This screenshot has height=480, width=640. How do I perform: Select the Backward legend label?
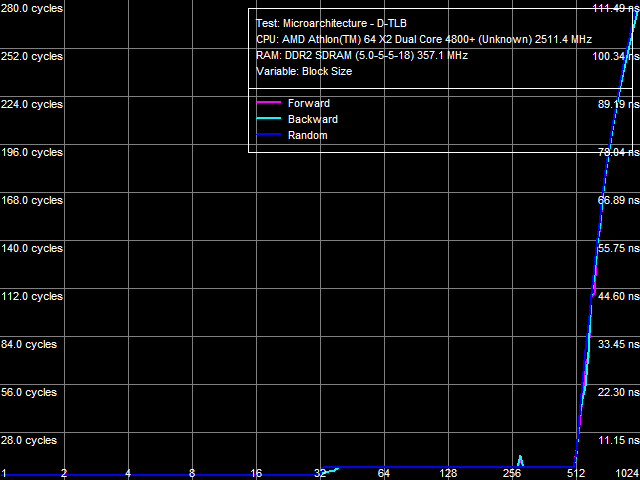[312, 119]
